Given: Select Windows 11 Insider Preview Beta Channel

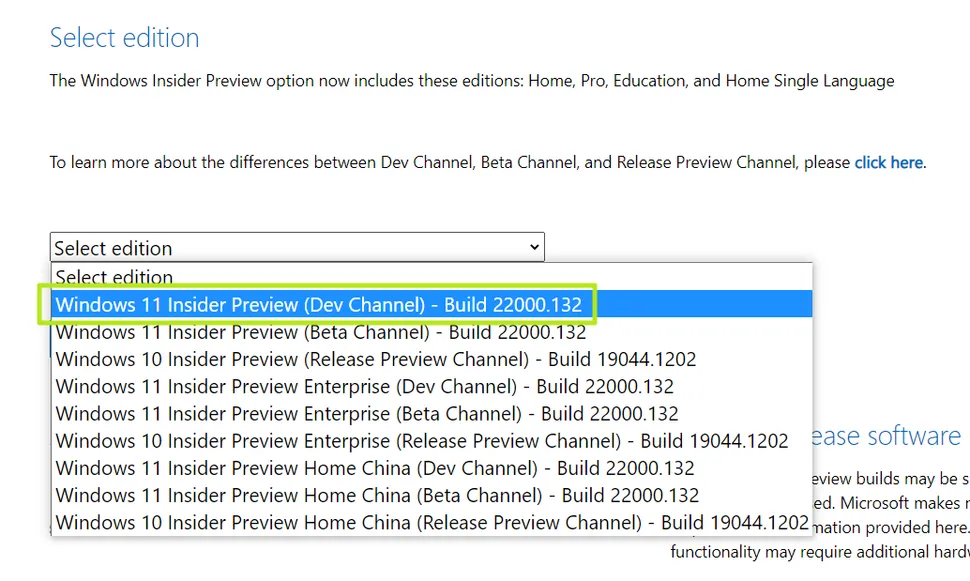Looking at the screenshot, I should coord(431,332).
